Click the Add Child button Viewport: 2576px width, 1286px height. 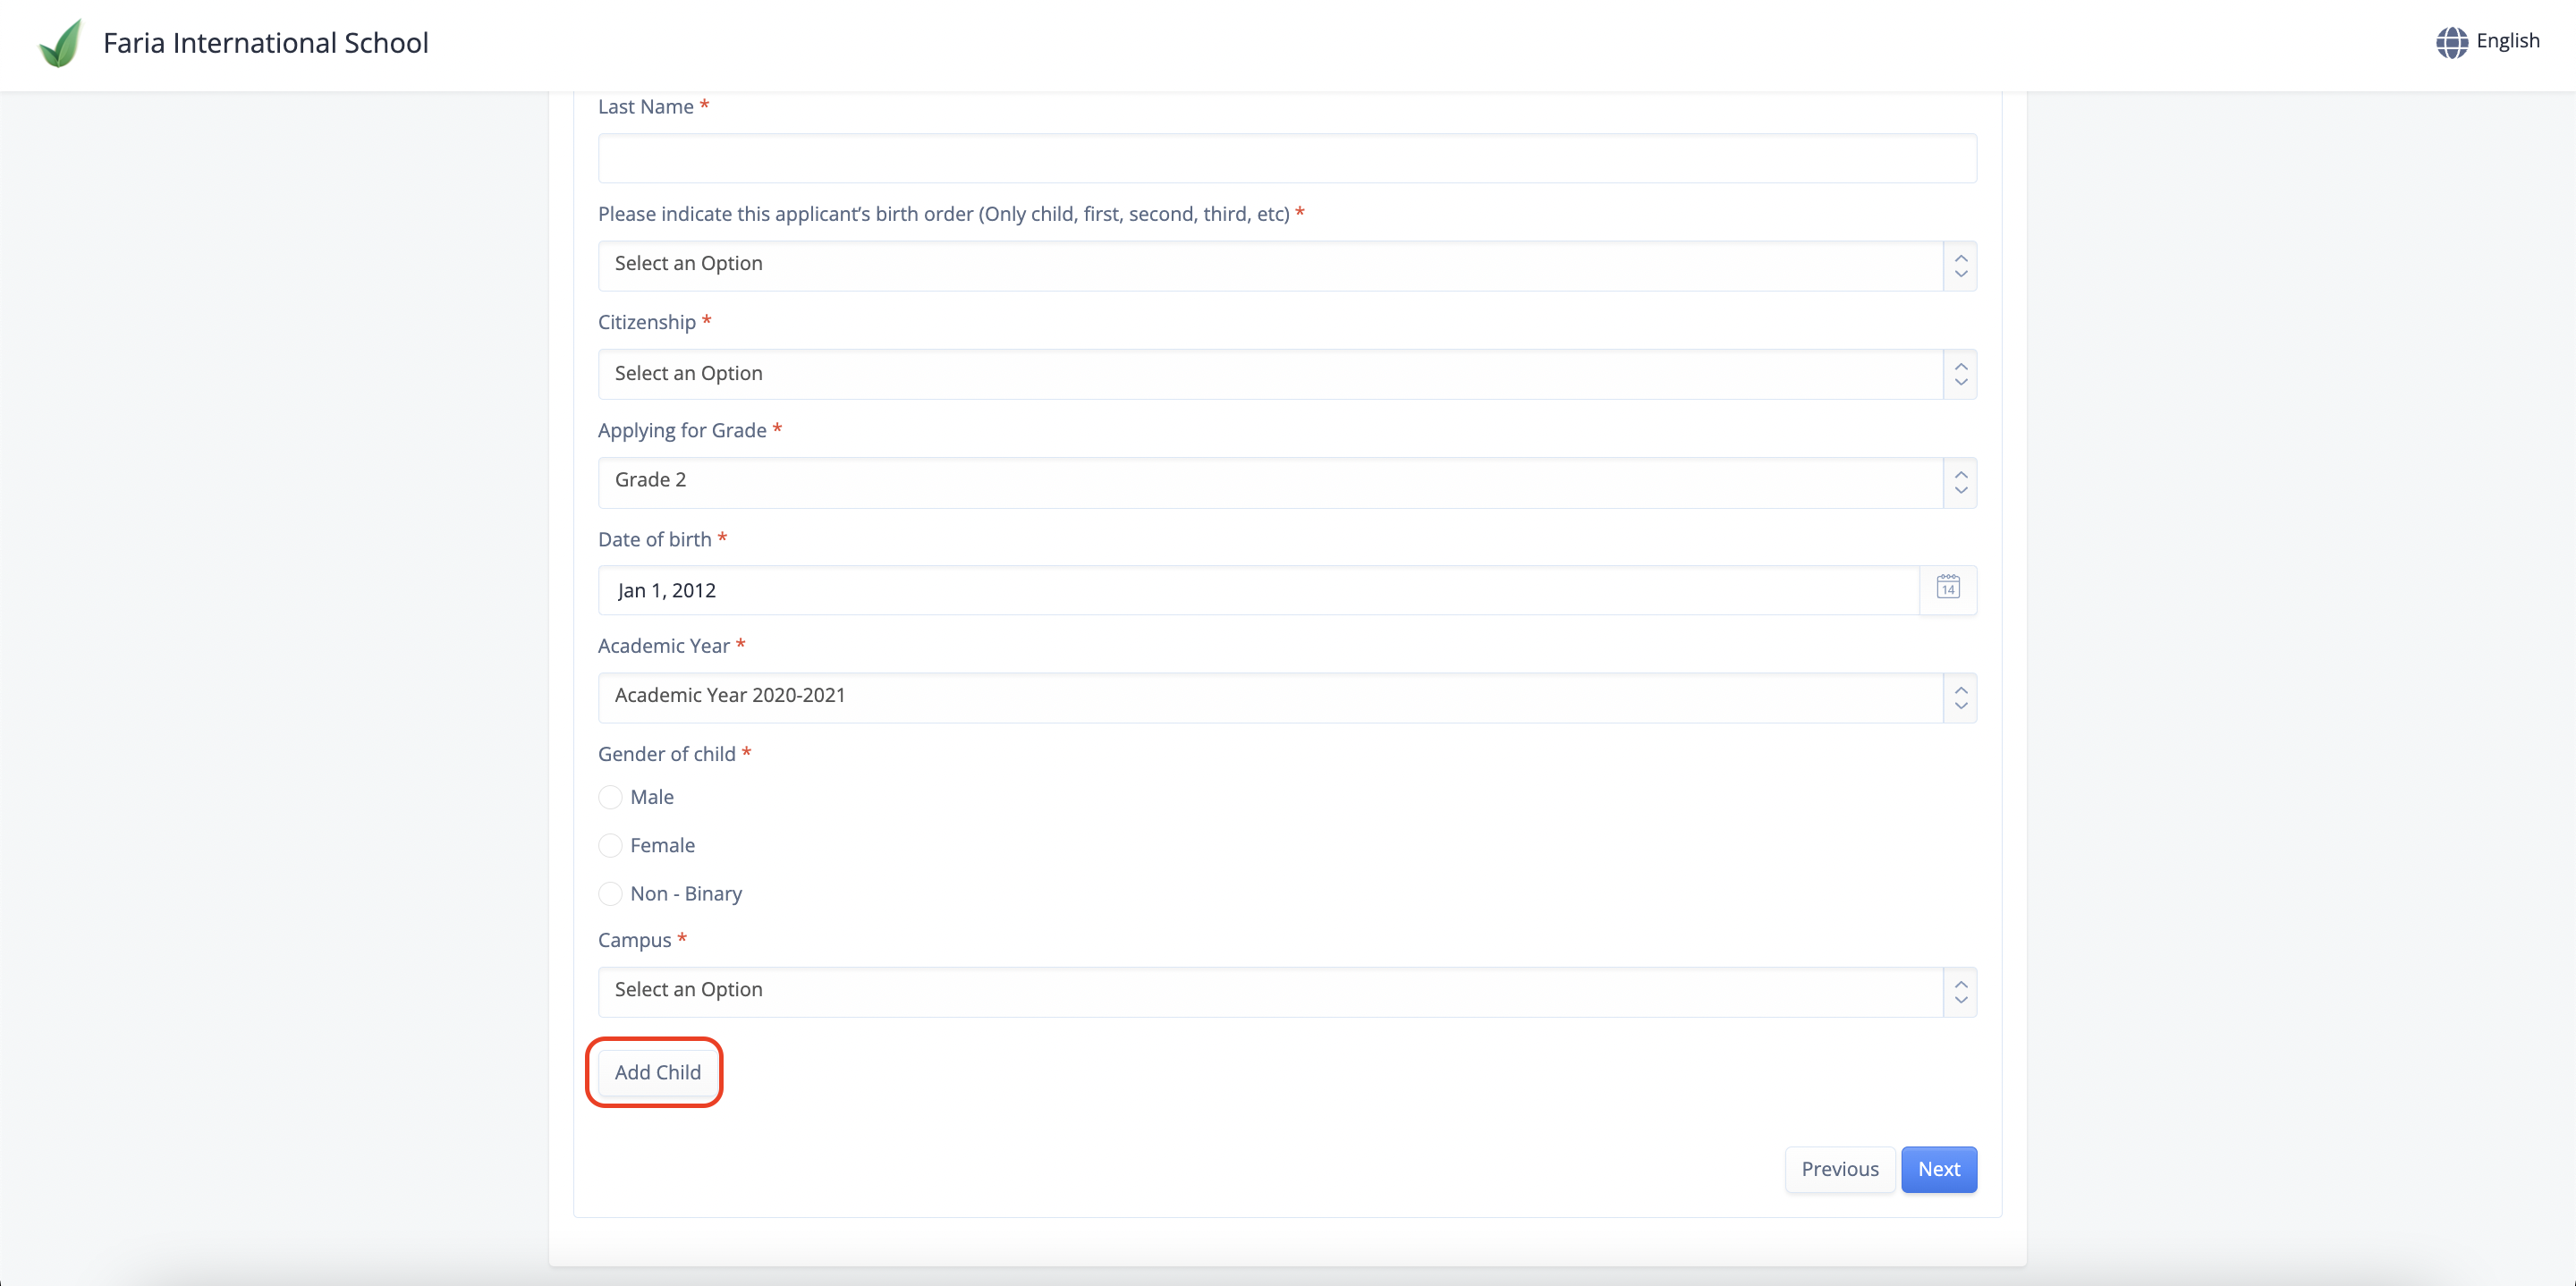[657, 1072]
